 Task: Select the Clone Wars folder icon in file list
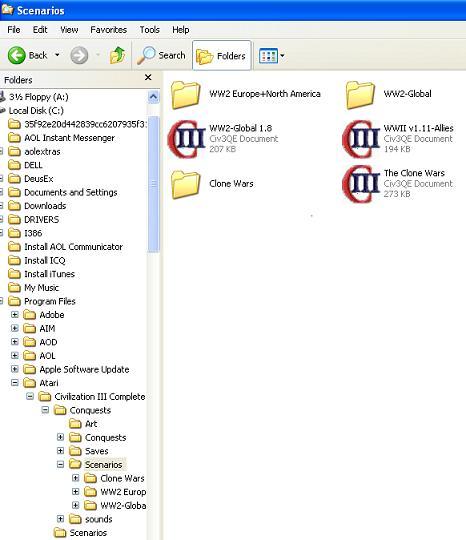click(186, 185)
